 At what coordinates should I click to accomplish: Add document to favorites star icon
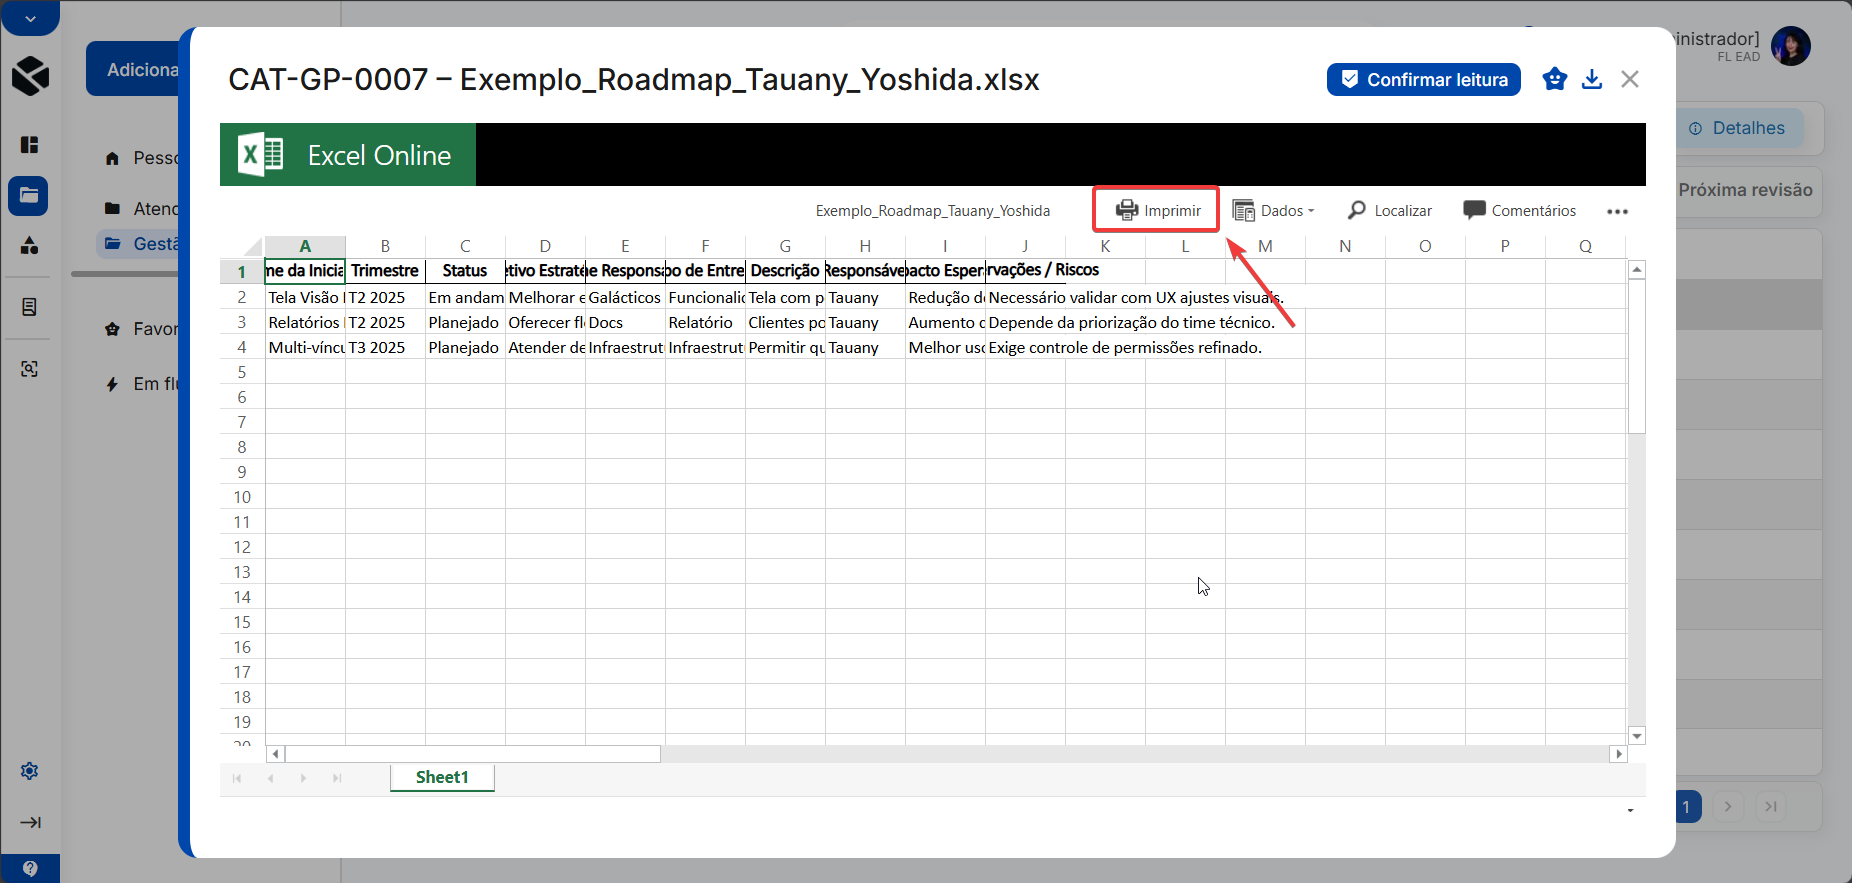click(x=1554, y=79)
